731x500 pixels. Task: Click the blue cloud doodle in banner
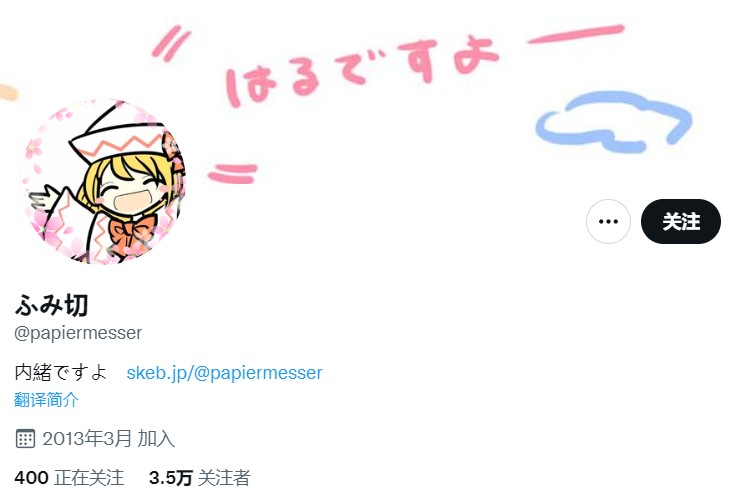pyautogui.click(x=613, y=121)
